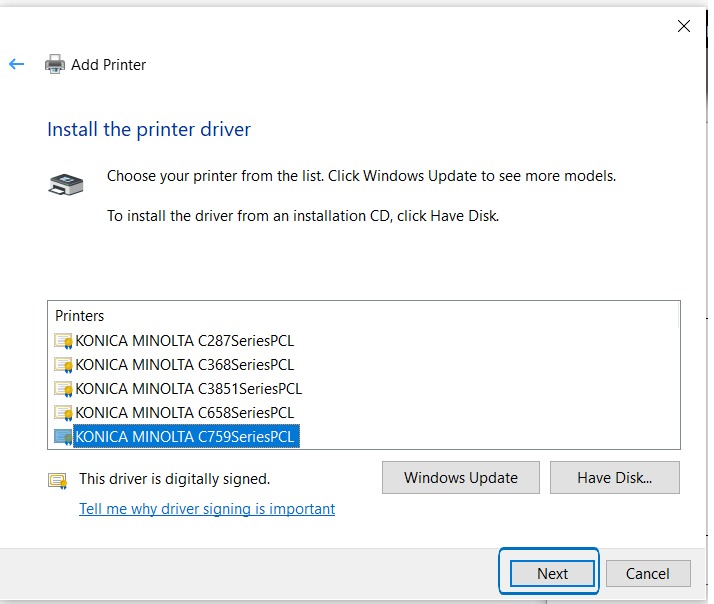Proceed with the Next button

(552, 573)
